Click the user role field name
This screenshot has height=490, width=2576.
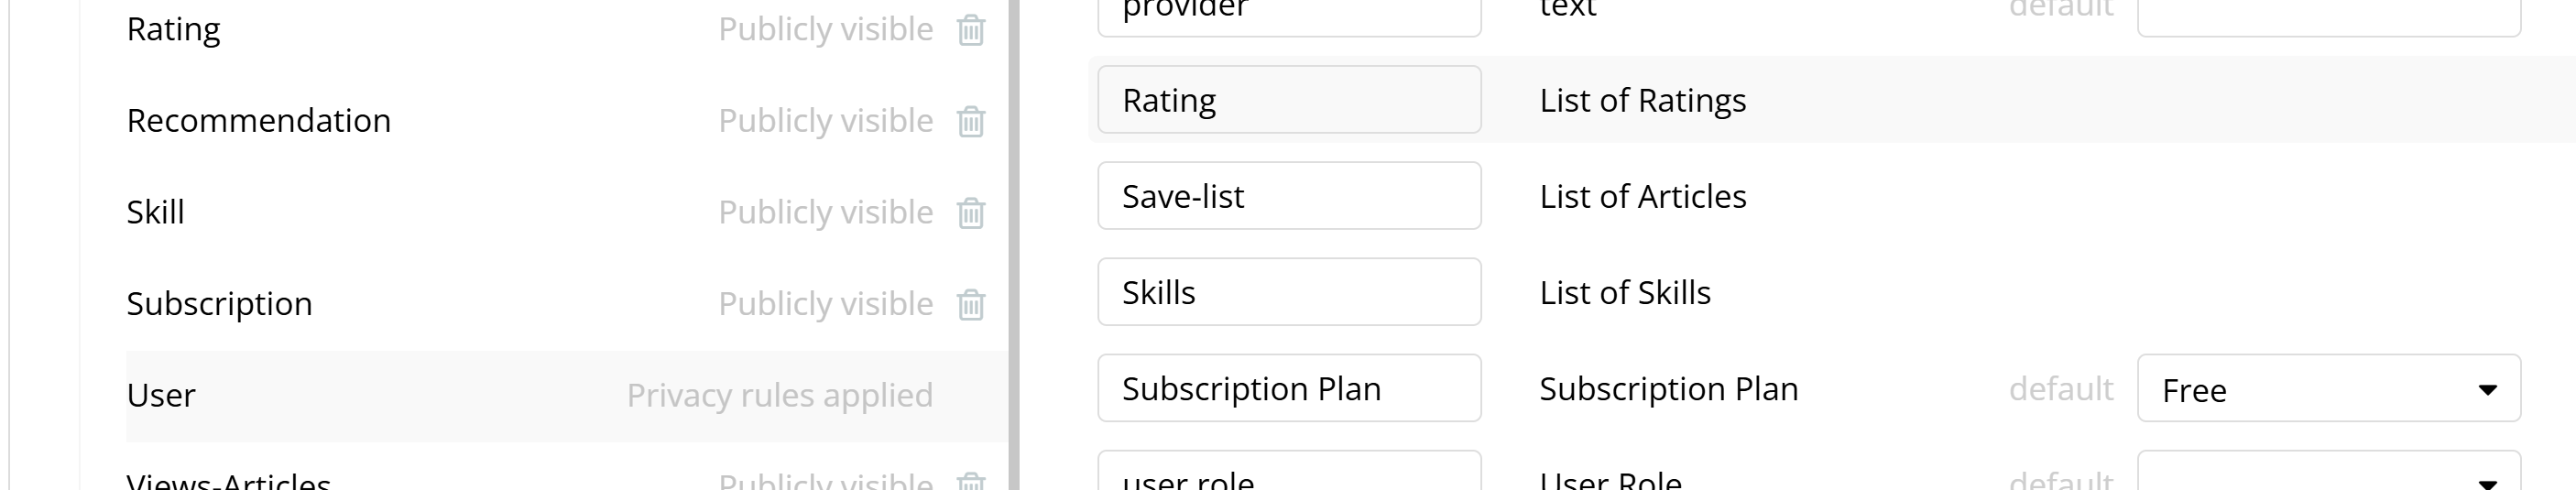click(1288, 476)
